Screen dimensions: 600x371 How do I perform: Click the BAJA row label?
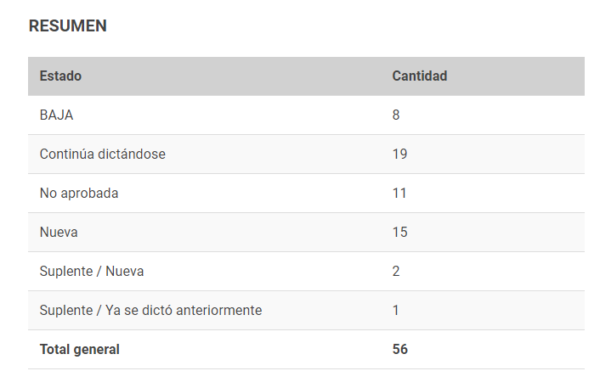coord(56,115)
